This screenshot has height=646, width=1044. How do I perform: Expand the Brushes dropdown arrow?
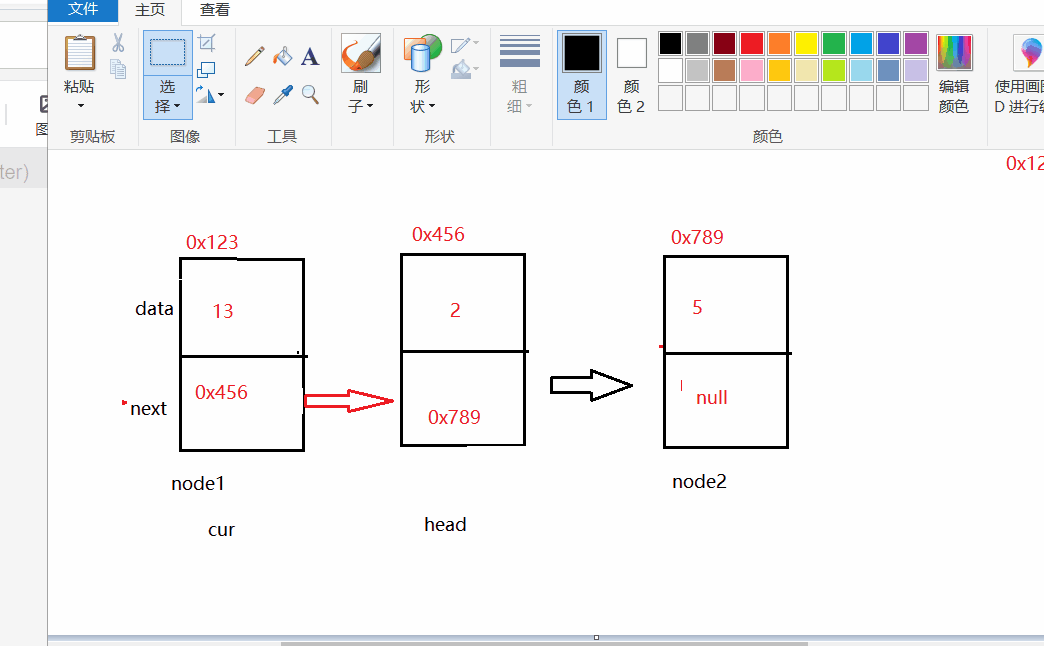370,106
